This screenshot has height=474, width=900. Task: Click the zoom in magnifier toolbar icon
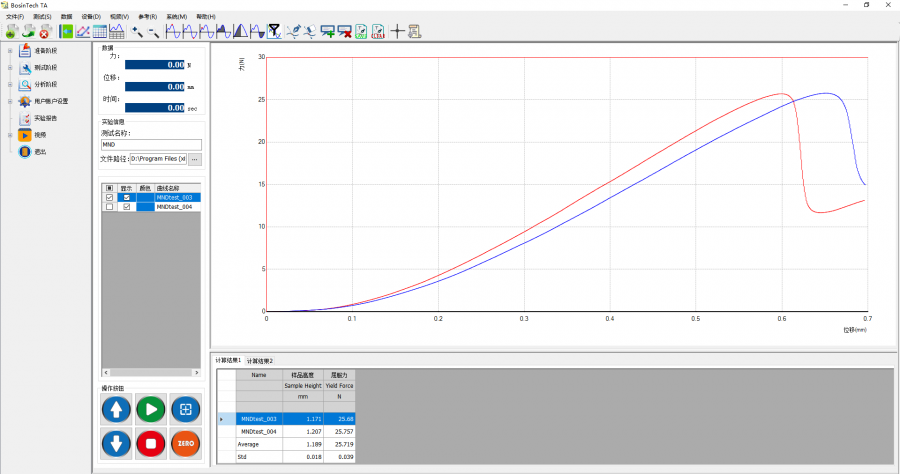tap(136, 31)
